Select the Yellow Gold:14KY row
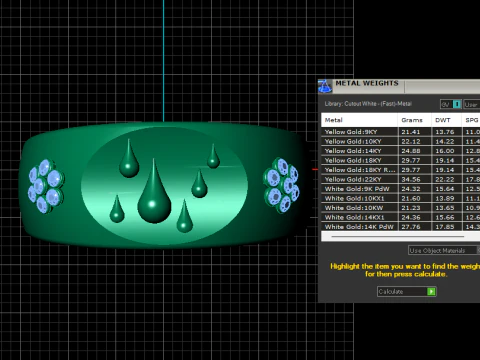 [x=401, y=151]
